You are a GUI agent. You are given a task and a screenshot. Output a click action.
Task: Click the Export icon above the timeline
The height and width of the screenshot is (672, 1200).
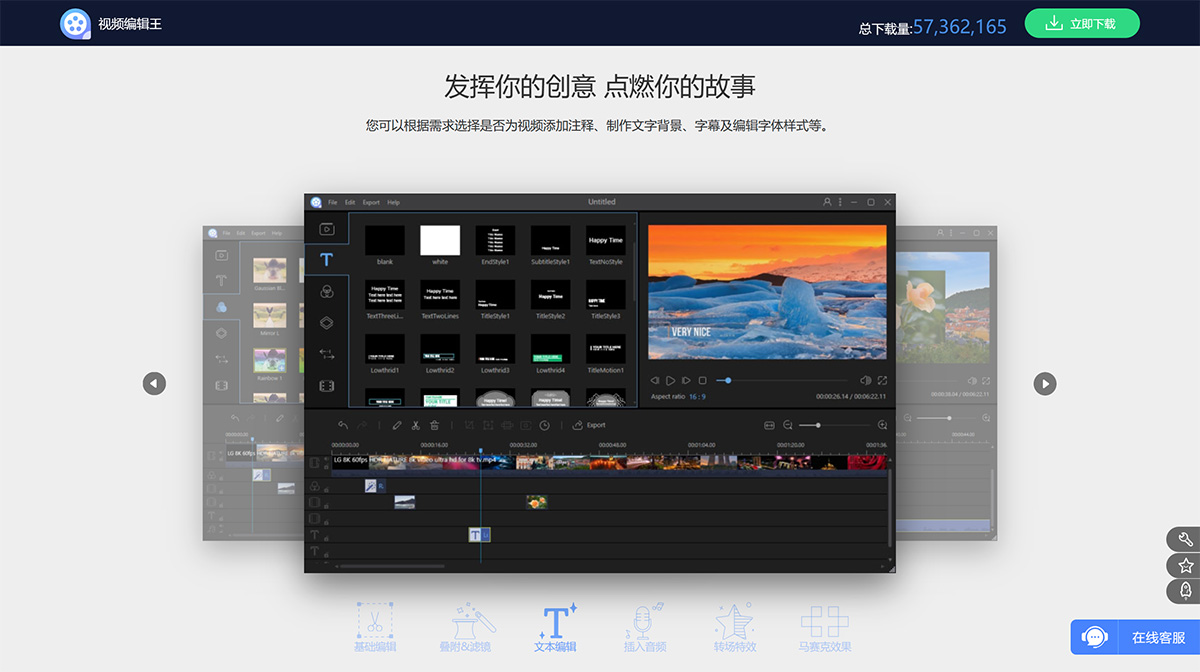(577, 425)
